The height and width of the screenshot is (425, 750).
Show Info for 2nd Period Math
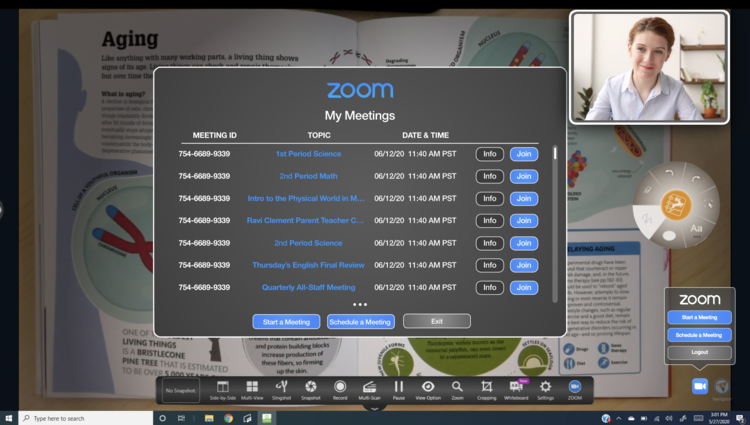click(490, 176)
